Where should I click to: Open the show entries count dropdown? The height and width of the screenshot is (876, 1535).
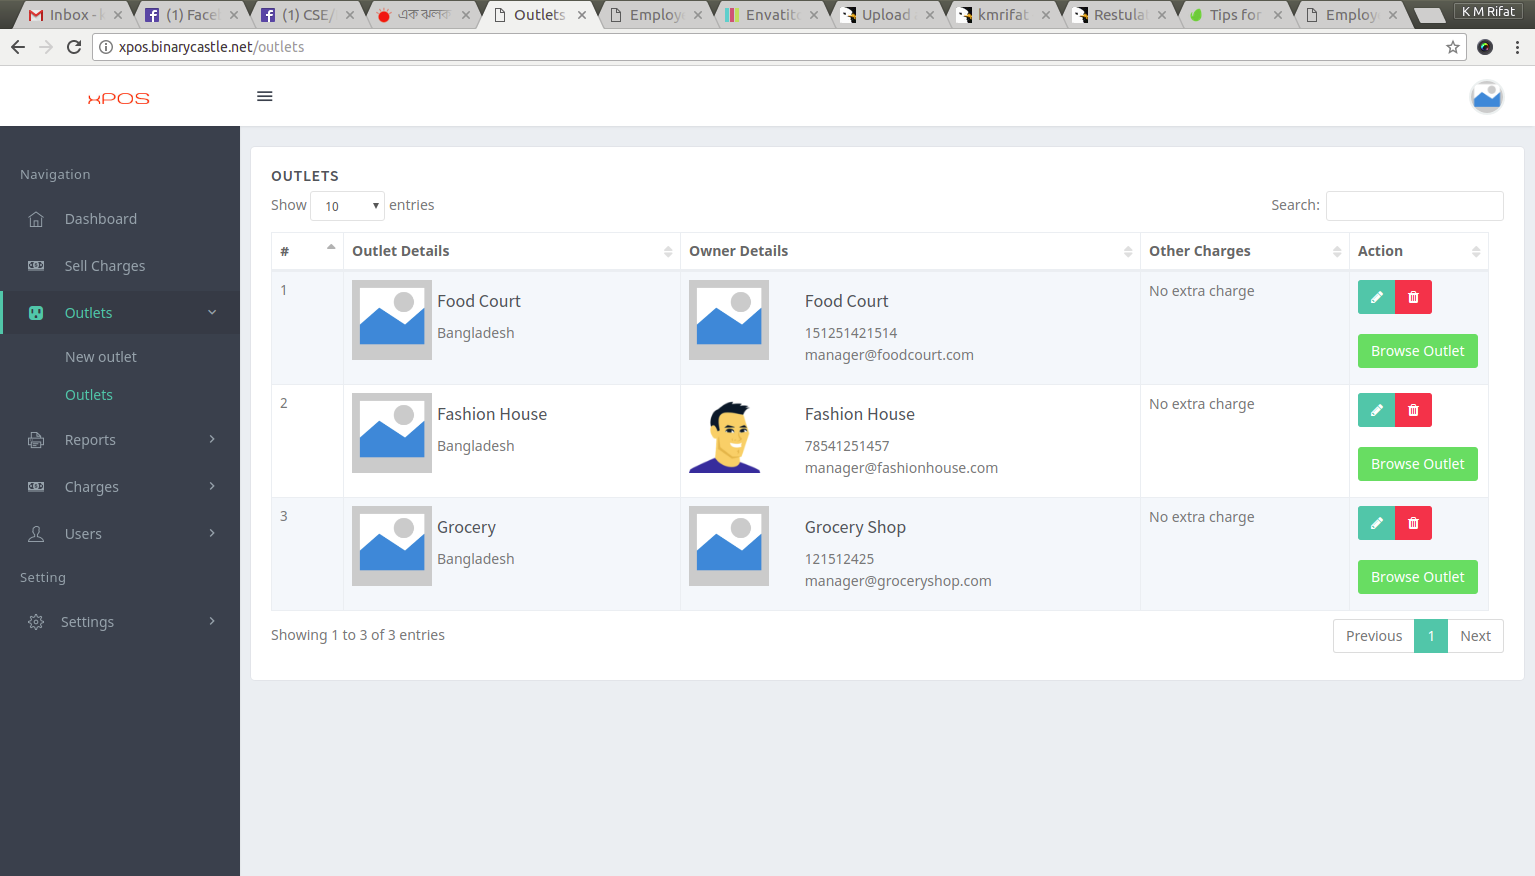click(x=348, y=206)
